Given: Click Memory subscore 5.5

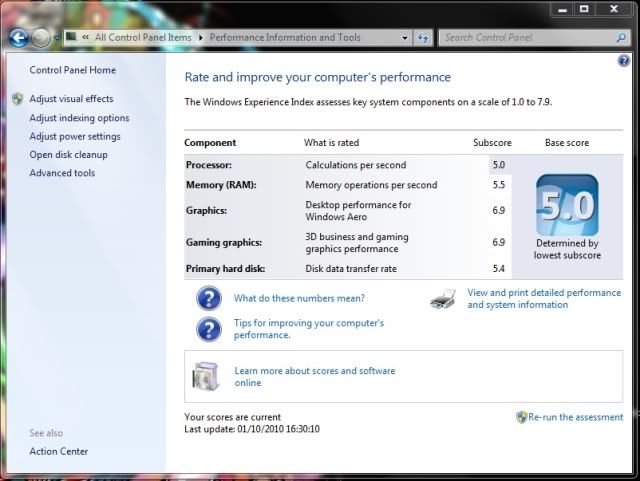Looking at the screenshot, I should coord(498,185).
